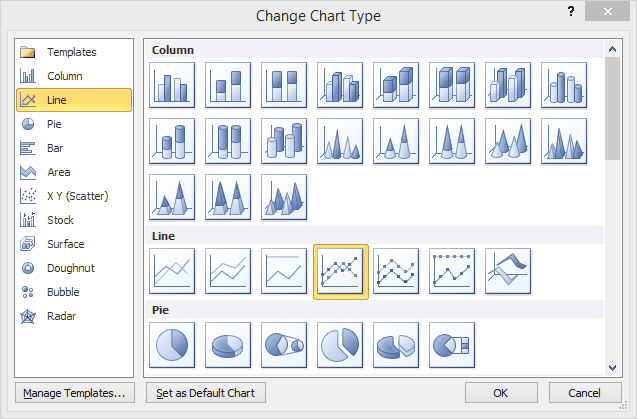Screen dimensions: 637x419
Task: Pick the 3-D Line chart icon
Action: (x=509, y=271)
